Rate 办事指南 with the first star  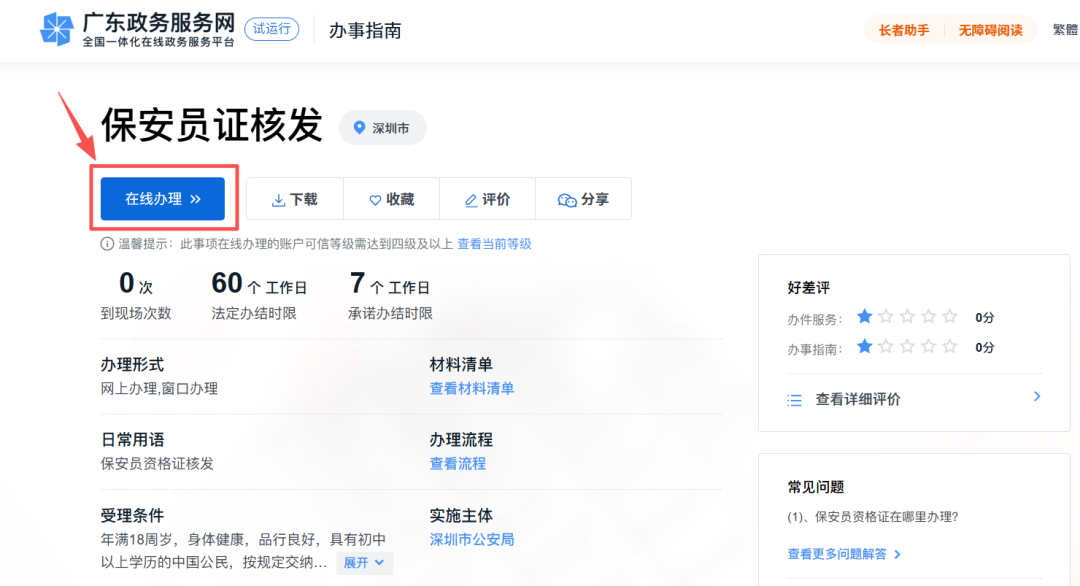coord(865,347)
